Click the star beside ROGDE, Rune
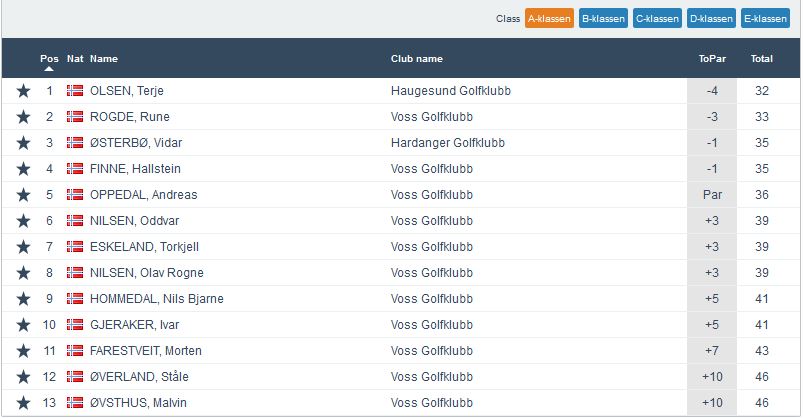This screenshot has height=418, width=803. point(23,117)
